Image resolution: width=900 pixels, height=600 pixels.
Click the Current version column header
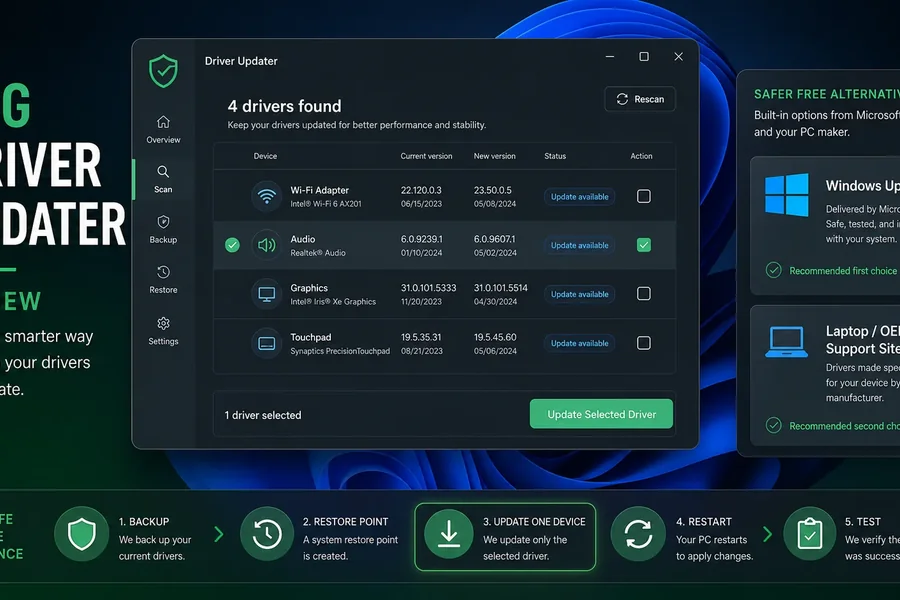(x=426, y=156)
